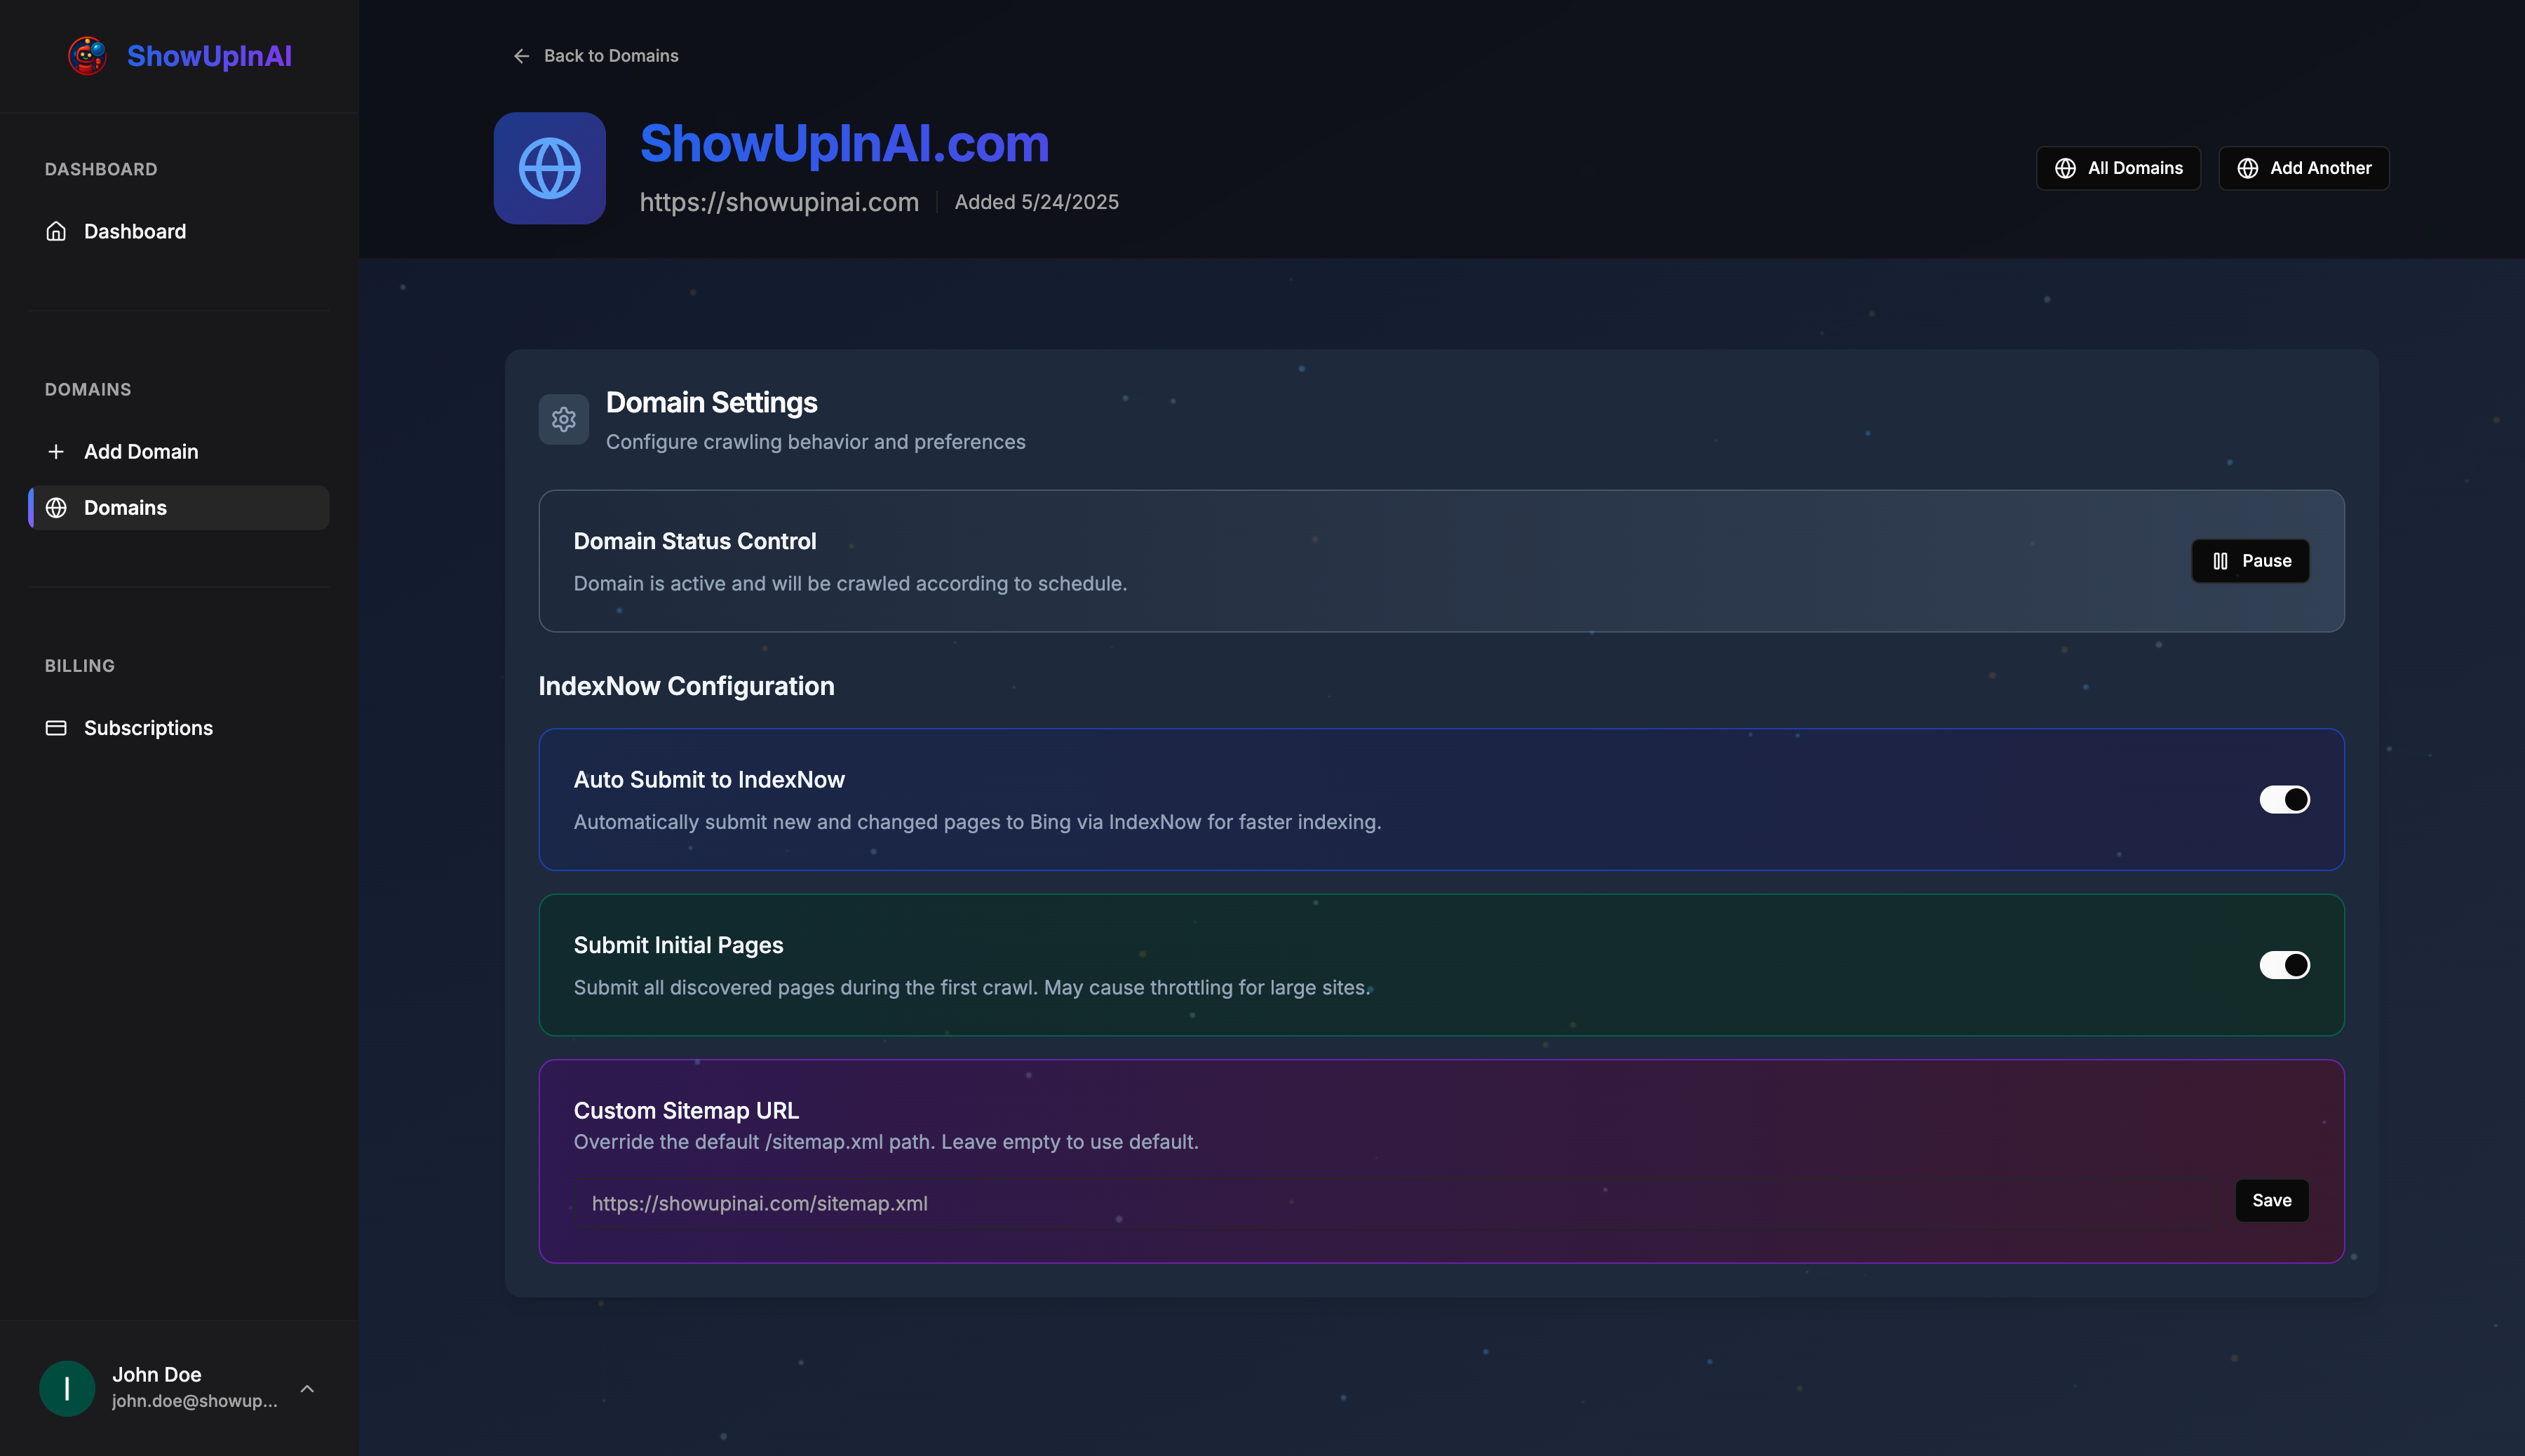Open the ShowUpInAI brand name link
This screenshot has height=1456, width=2525.
pyautogui.click(x=209, y=56)
